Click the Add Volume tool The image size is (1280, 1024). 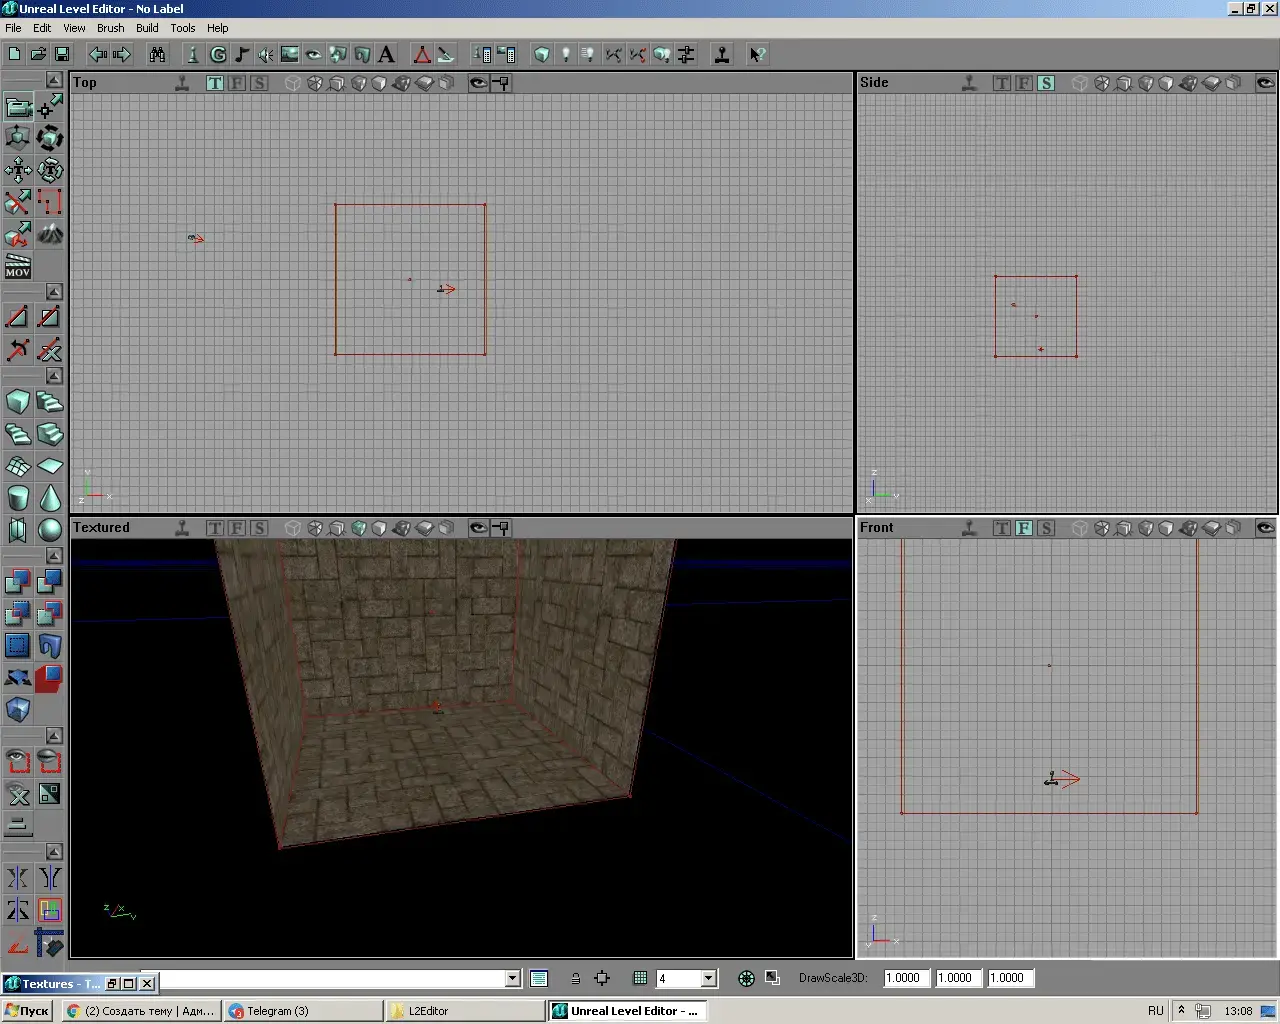pyautogui.click(x=18, y=710)
